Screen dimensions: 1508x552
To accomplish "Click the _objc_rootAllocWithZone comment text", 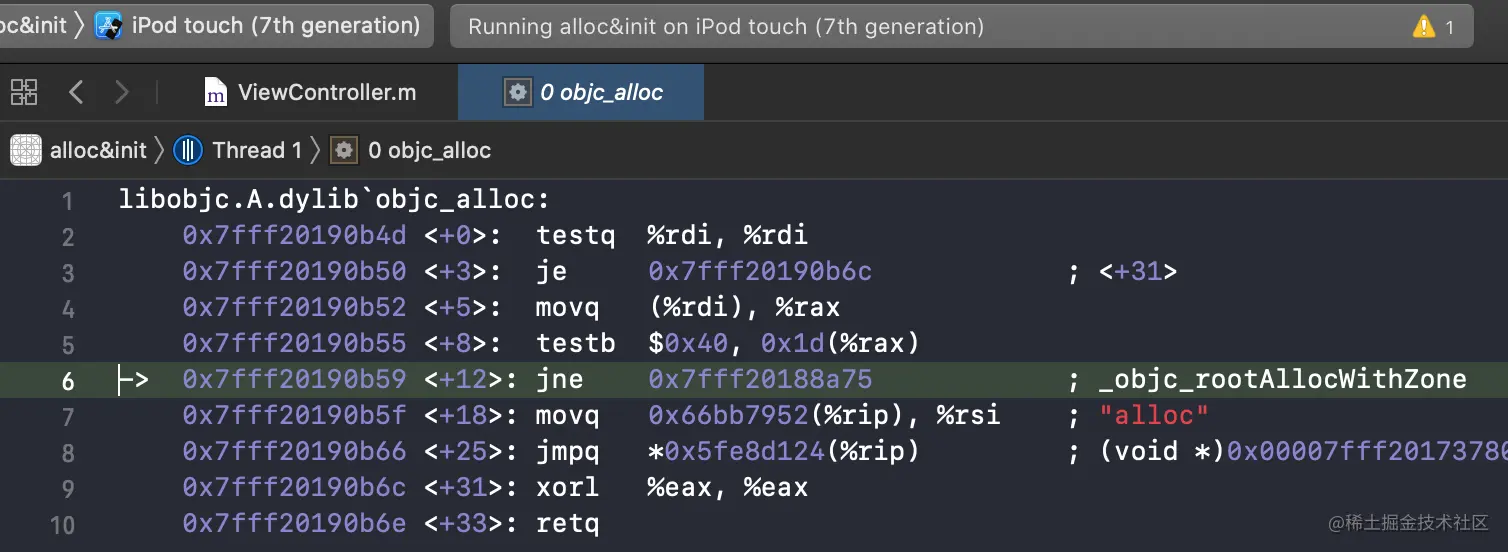I will point(1282,380).
